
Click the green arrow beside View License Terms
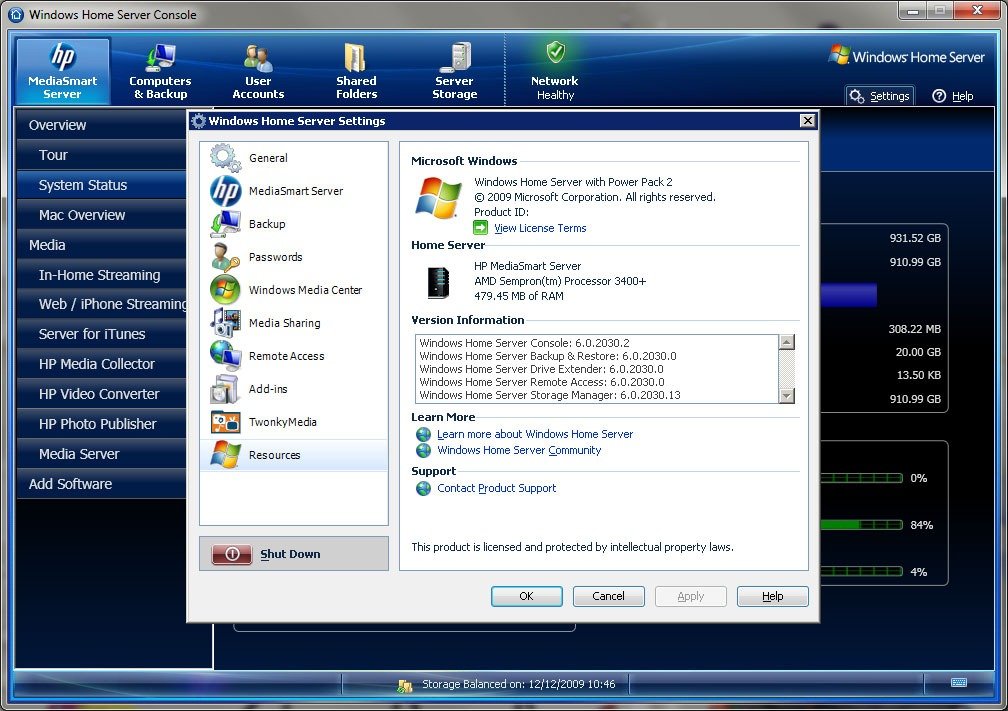pos(480,228)
